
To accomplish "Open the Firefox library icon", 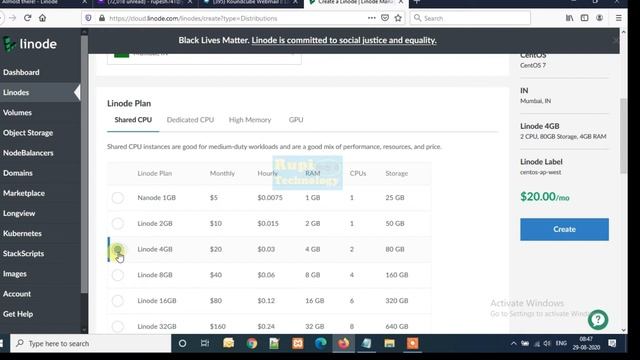I will [569, 18].
